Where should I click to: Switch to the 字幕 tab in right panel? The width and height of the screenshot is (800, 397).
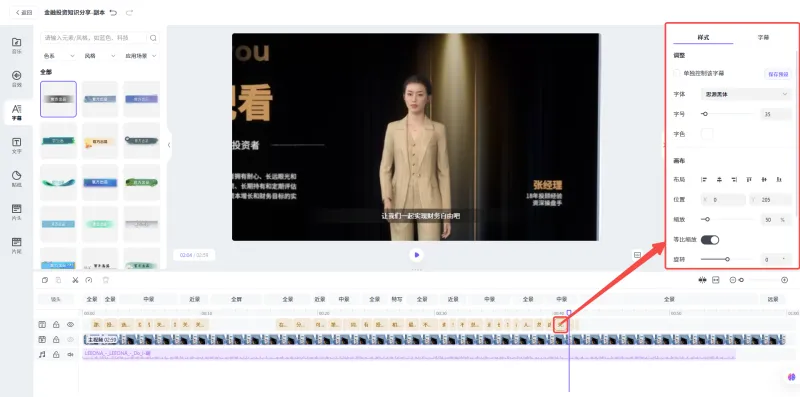[763, 37]
